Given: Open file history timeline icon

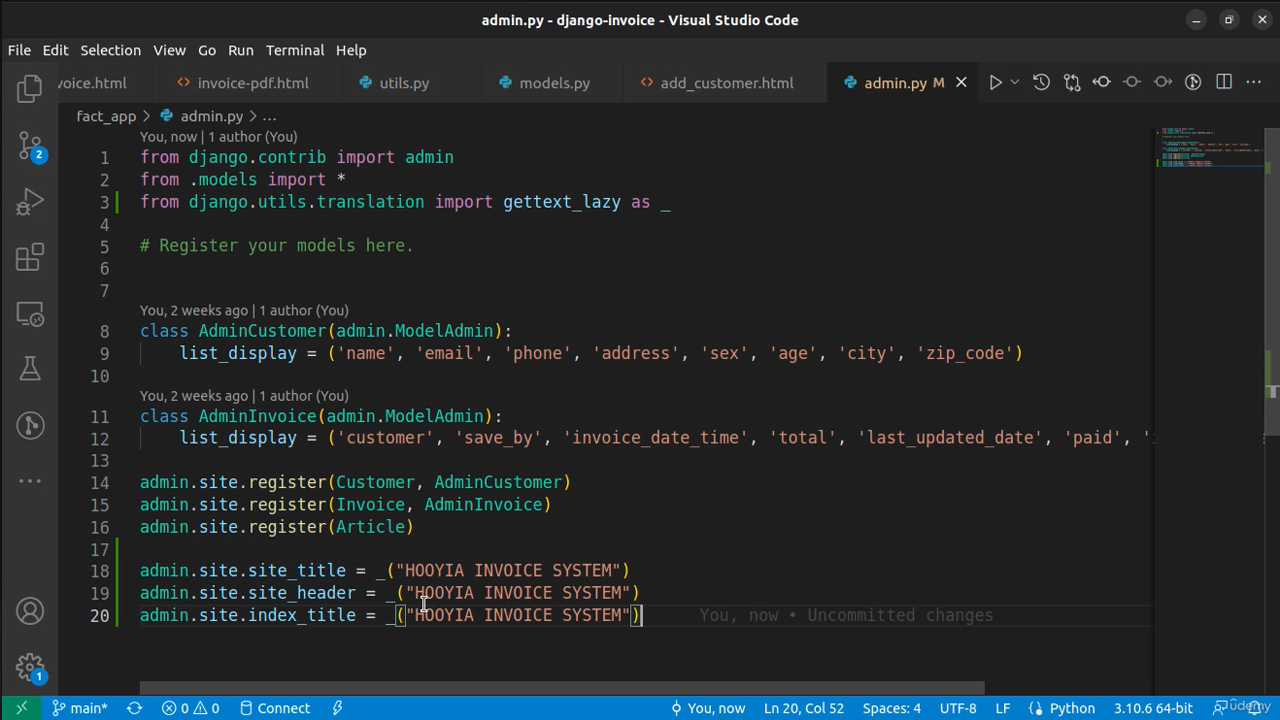Looking at the screenshot, I should (x=1041, y=83).
